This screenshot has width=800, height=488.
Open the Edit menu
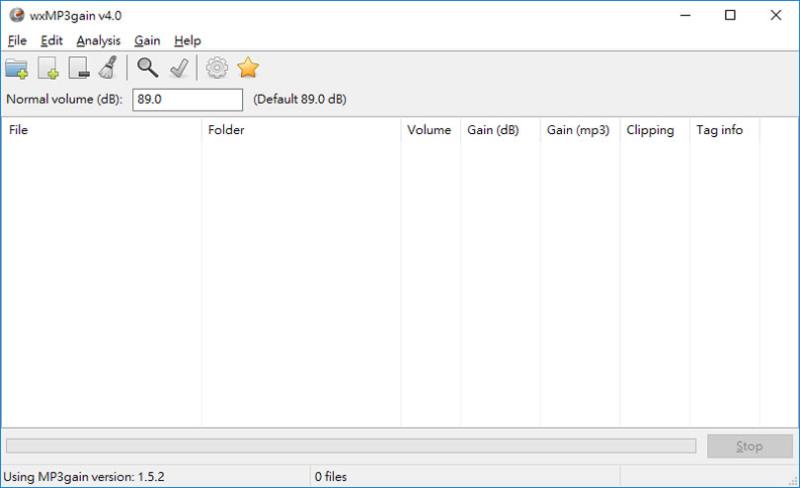pyautogui.click(x=52, y=40)
